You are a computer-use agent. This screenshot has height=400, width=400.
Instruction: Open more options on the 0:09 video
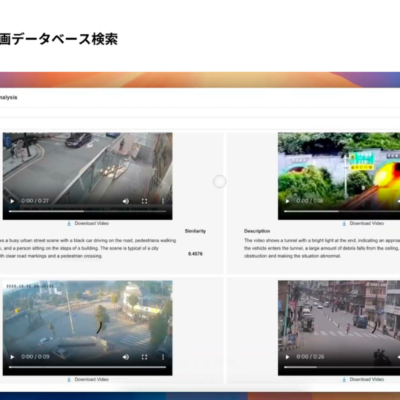[x=163, y=357]
